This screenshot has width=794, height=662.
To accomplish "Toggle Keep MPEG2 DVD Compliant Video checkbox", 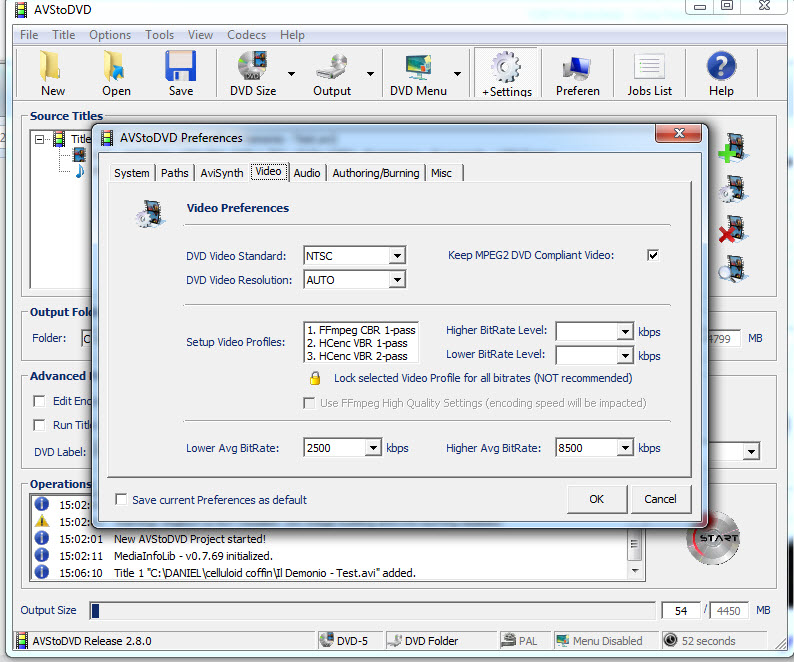I will point(653,255).
